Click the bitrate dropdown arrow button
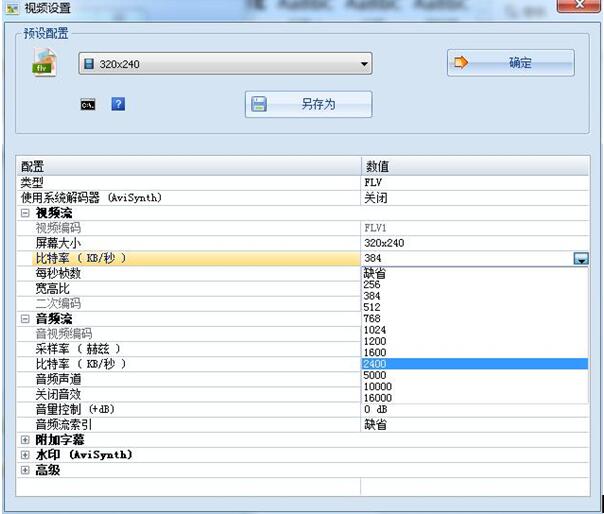This screenshot has height=514, width=604. pos(581,259)
